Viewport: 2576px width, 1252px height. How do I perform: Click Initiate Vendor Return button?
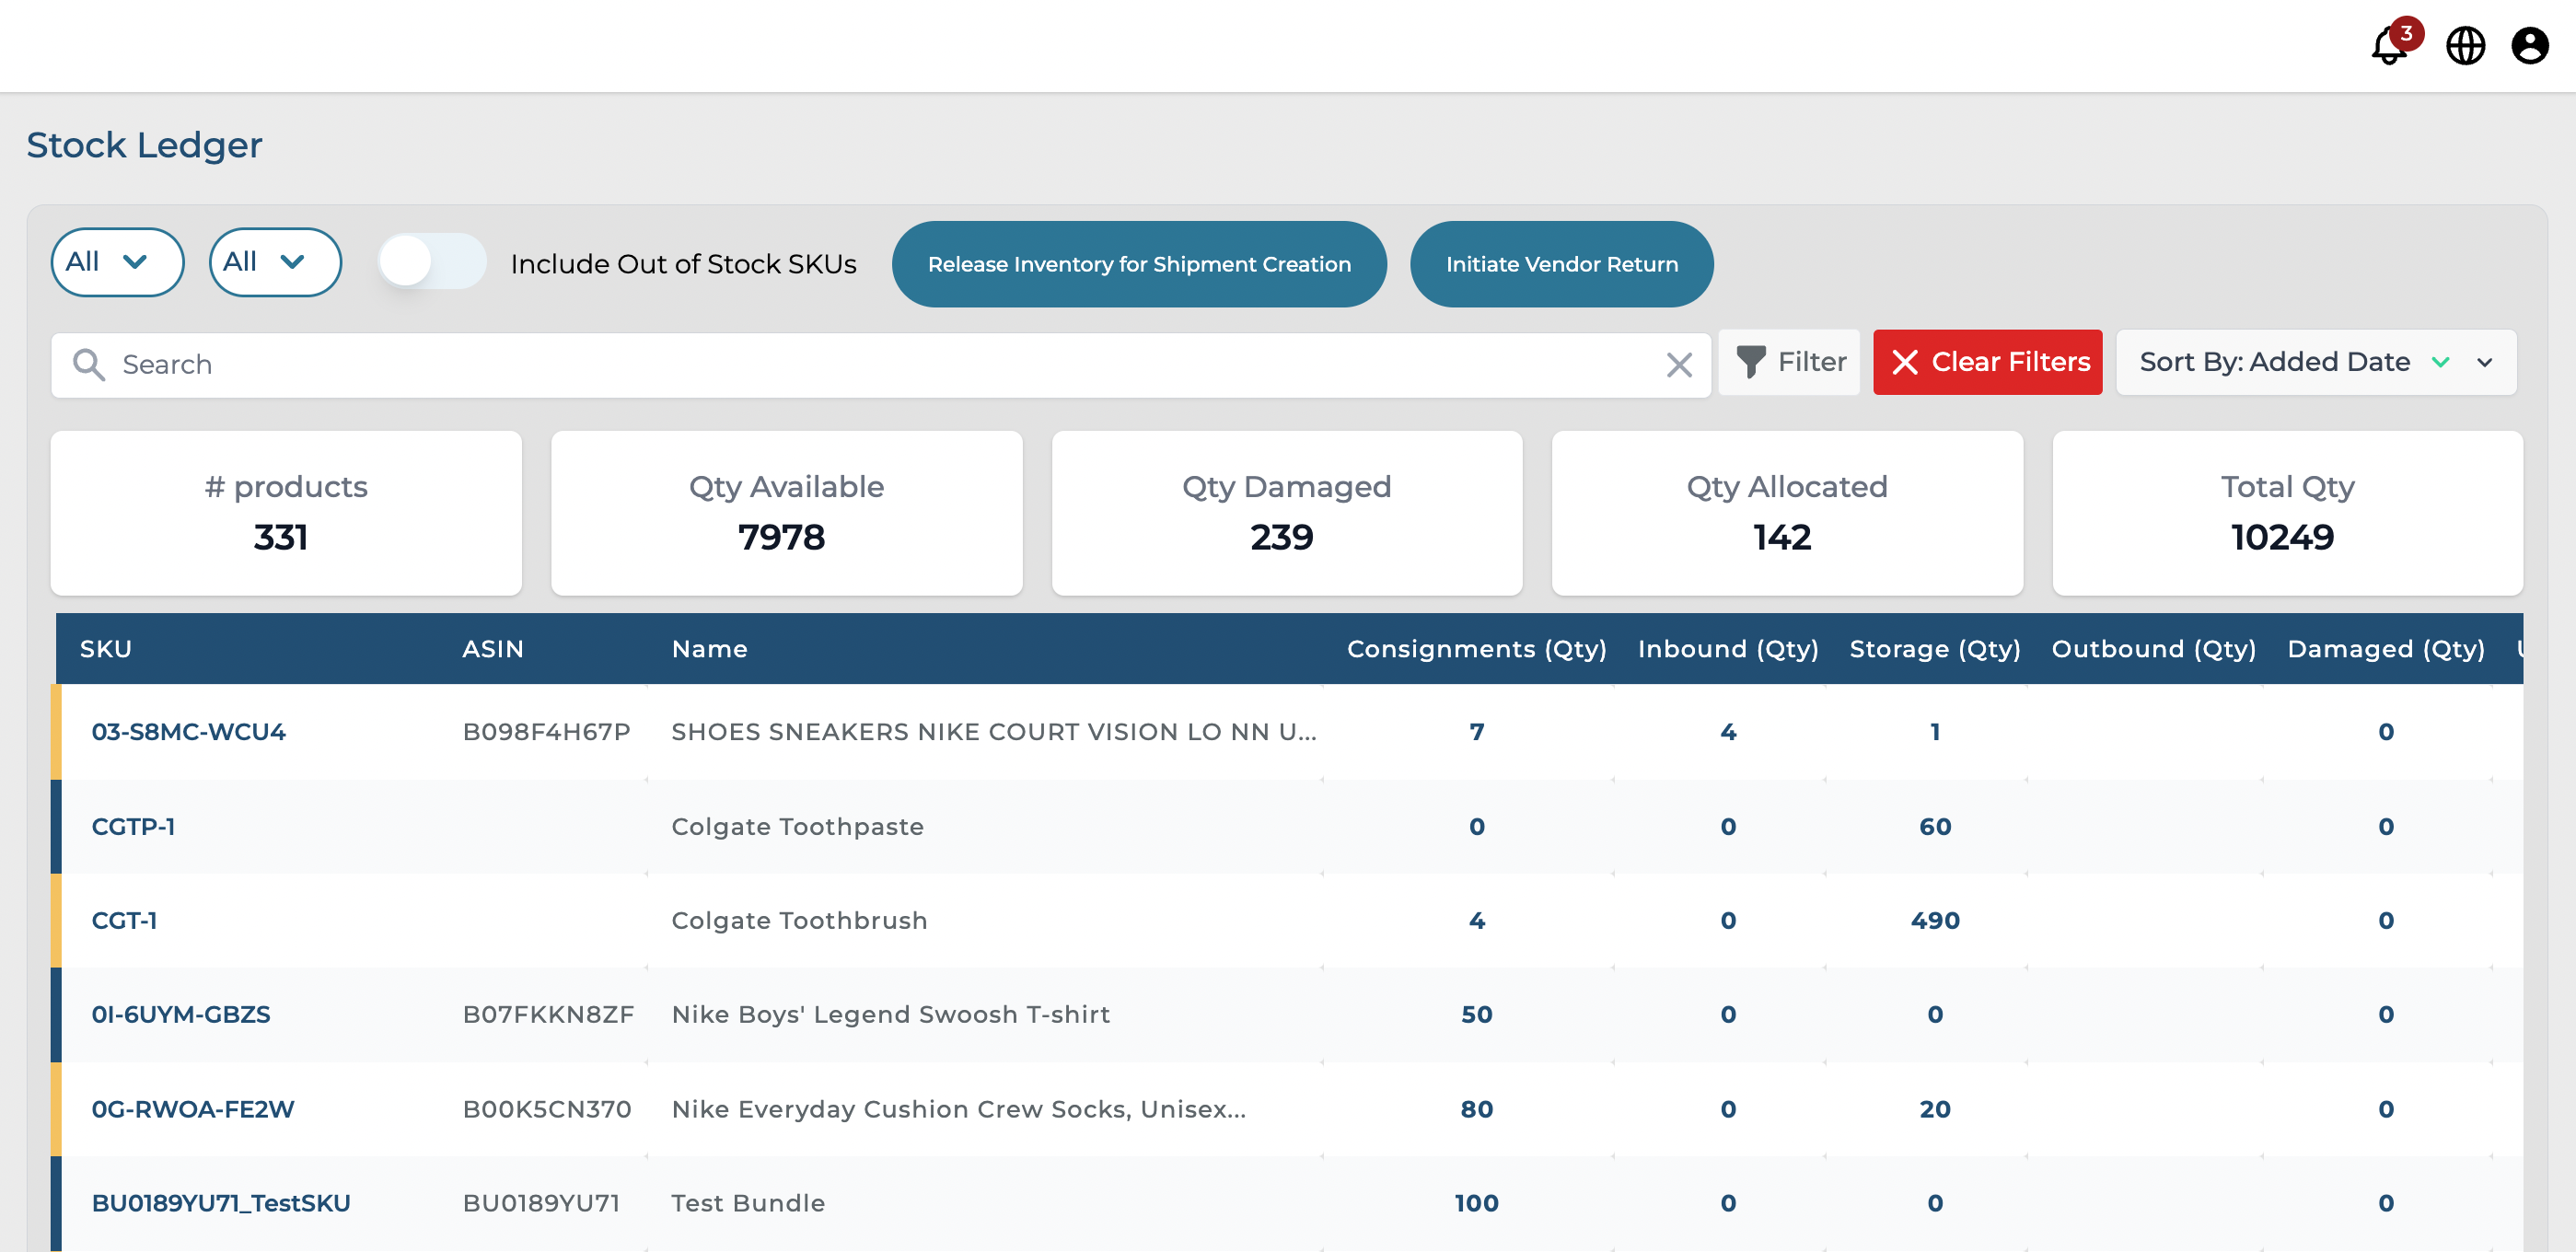(1561, 264)
